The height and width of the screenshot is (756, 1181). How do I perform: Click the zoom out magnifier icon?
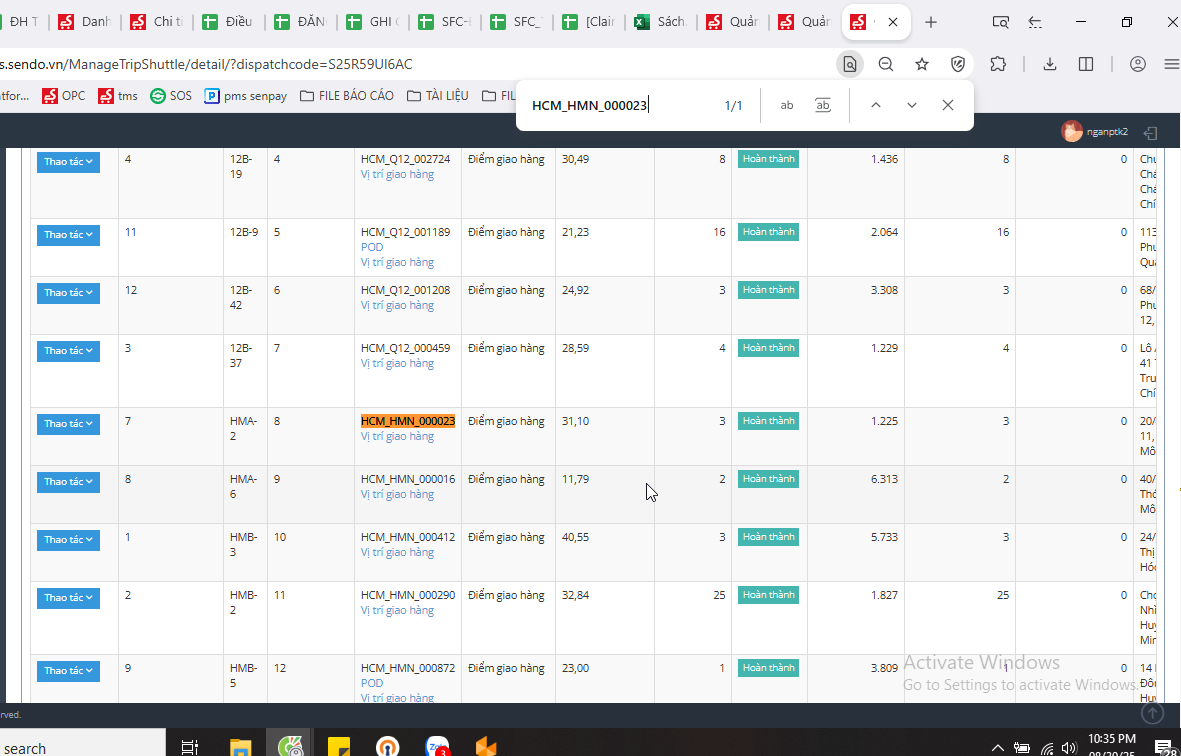tap(886, 64)
